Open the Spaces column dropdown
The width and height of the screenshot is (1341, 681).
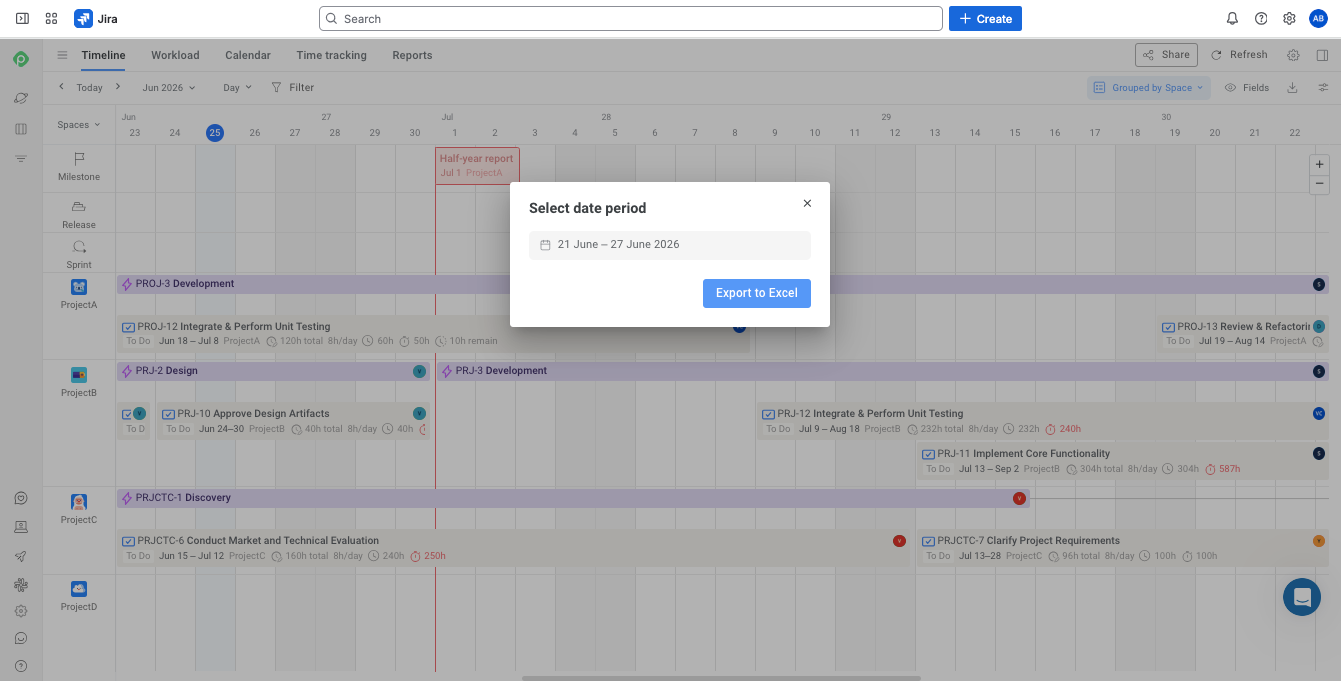[x=78, y=125]
